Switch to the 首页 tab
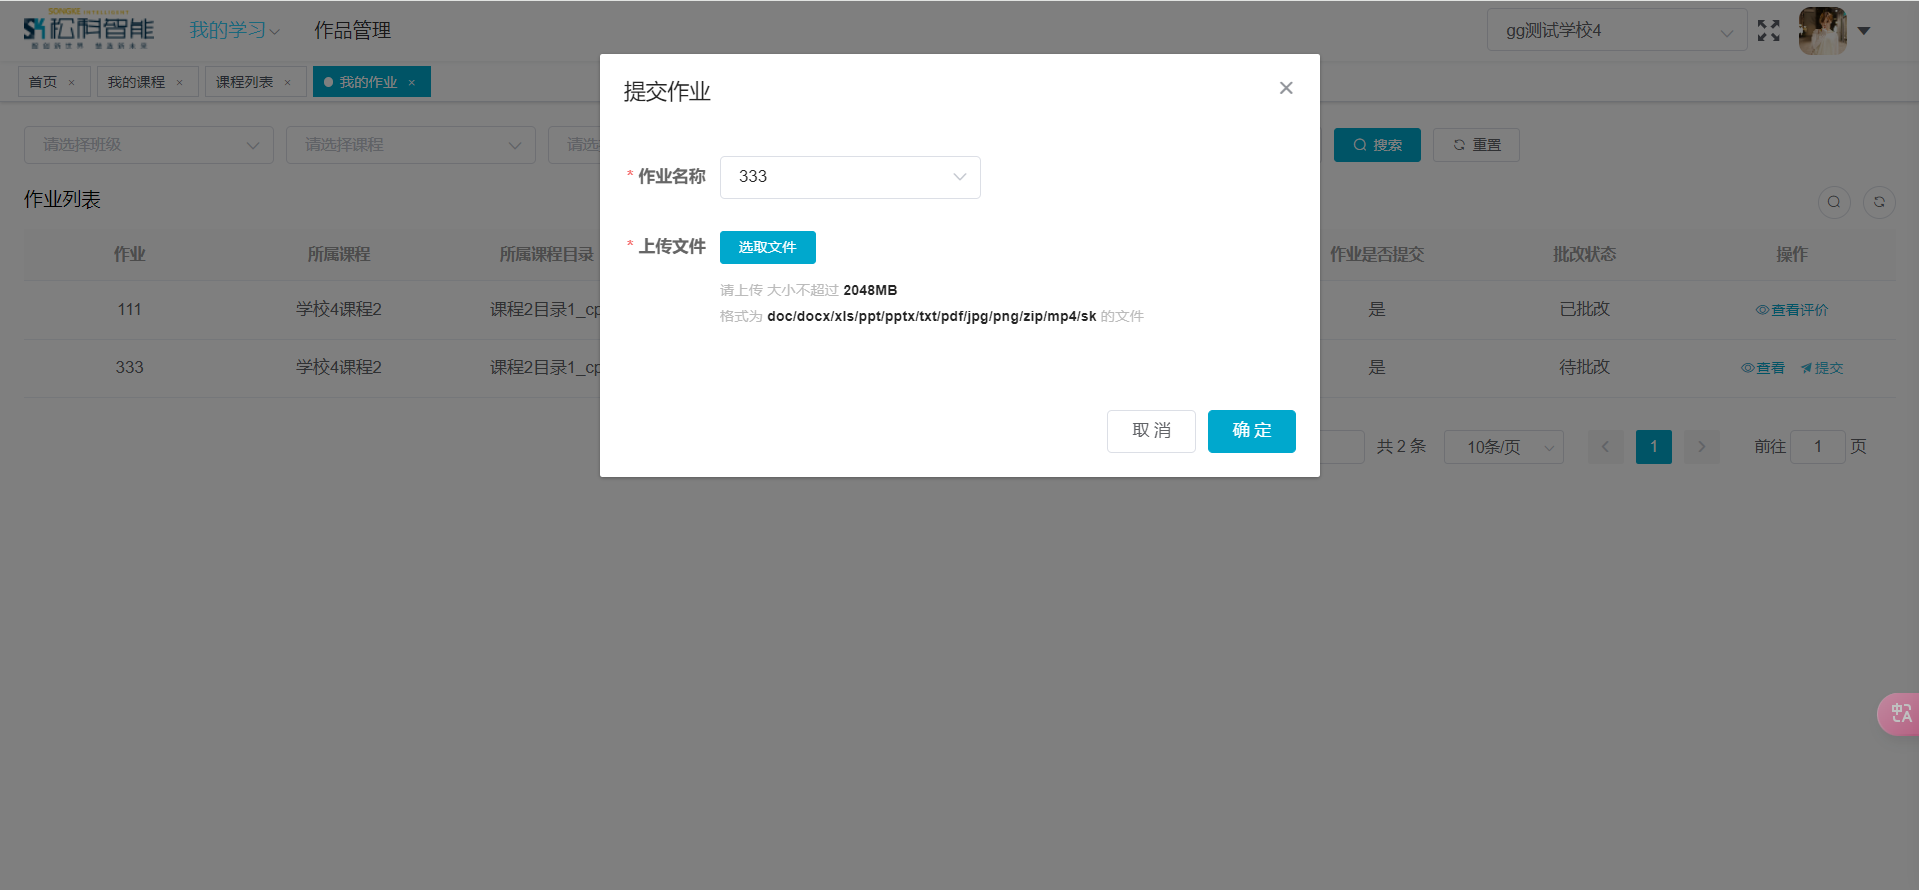1919x890 pixels. [43, 82]
